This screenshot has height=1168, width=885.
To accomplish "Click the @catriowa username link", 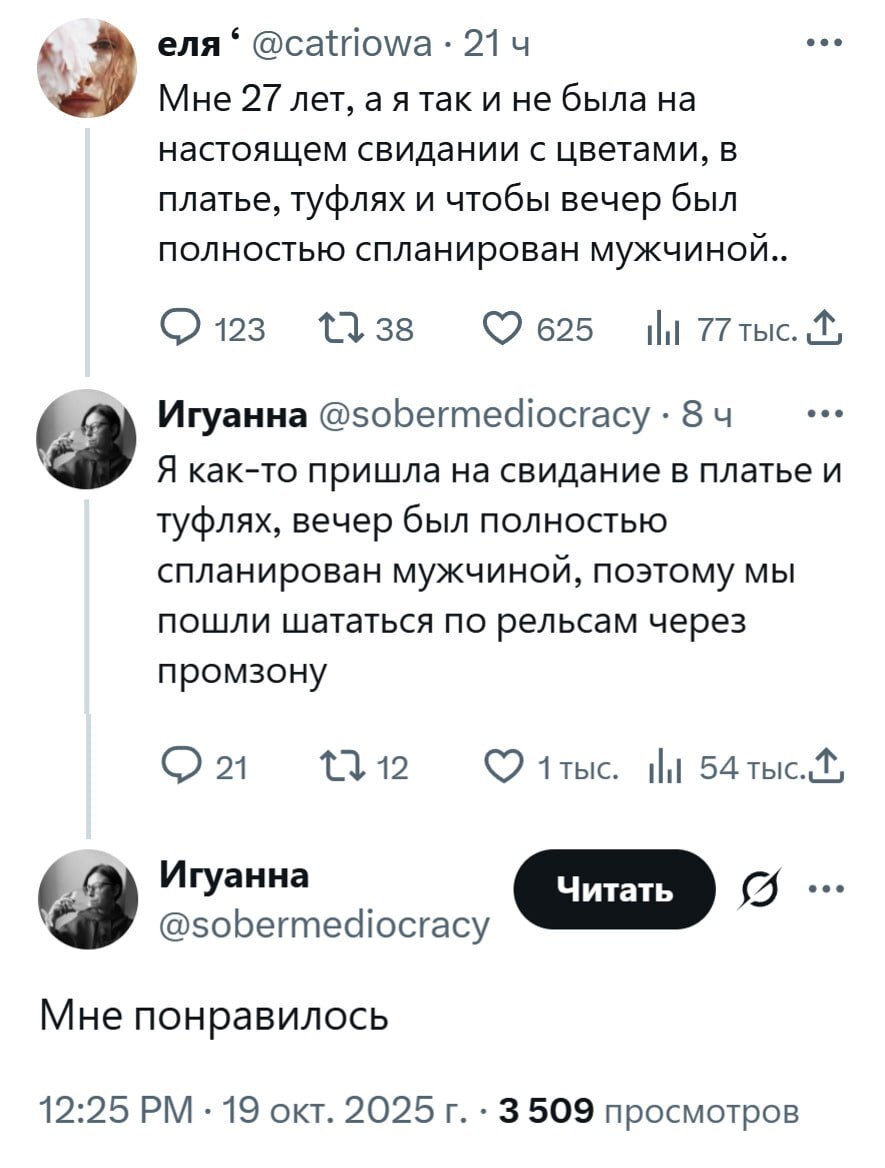I will (x=344, y=45).
